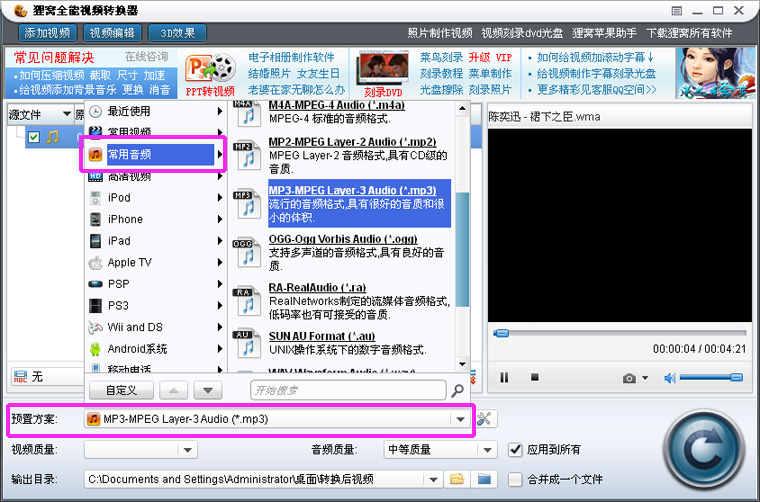Open the iPhone category
This screenshot has width=760, height=502.
click(x=156, y=219)
